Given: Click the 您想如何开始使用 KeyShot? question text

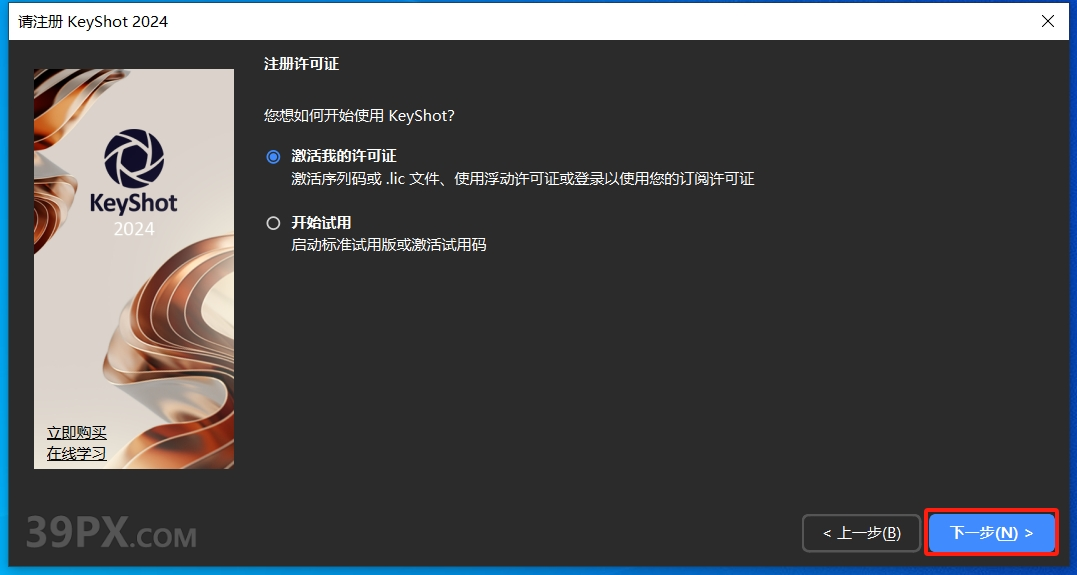Looking at the screenshot, I should pos(359,116).
